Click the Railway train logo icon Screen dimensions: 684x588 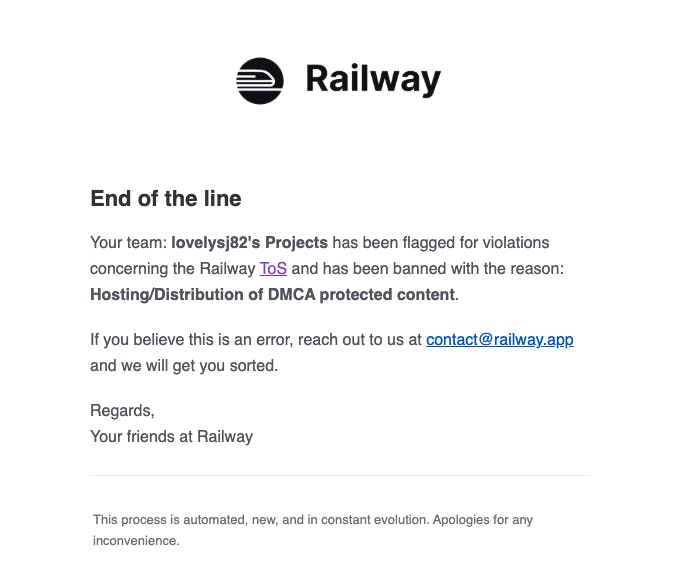point(260,80)
